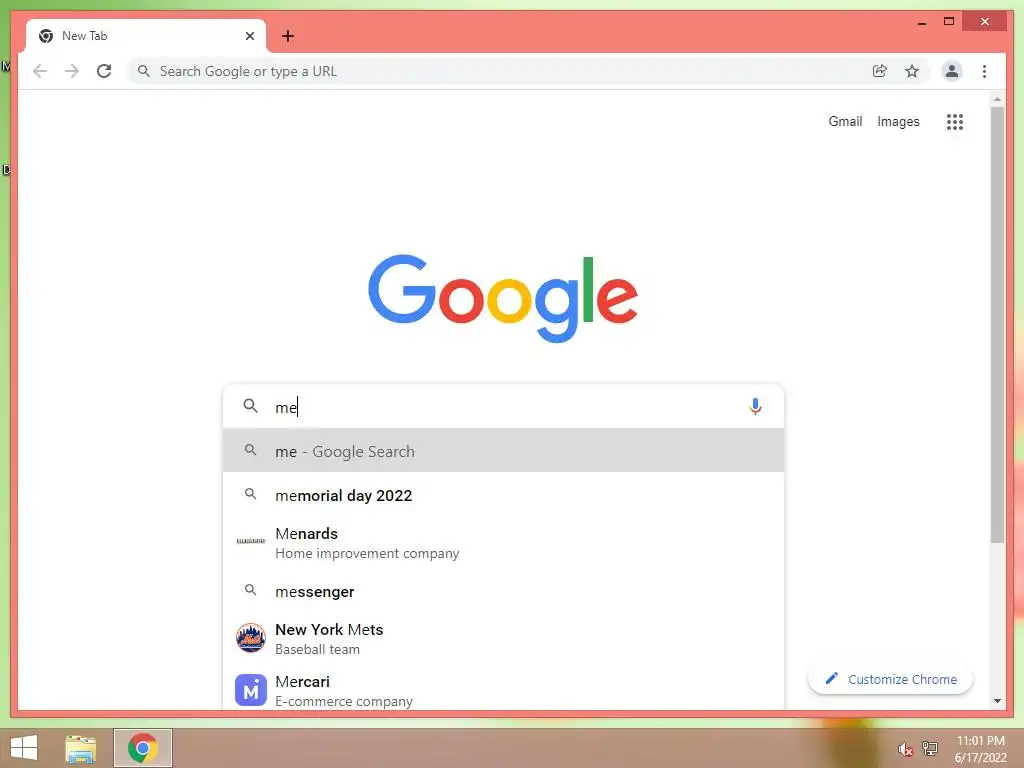Choose 'memorial day 2022' suggestion
The height and width of the screenshot is (768, 1024).
click(503, 495)
